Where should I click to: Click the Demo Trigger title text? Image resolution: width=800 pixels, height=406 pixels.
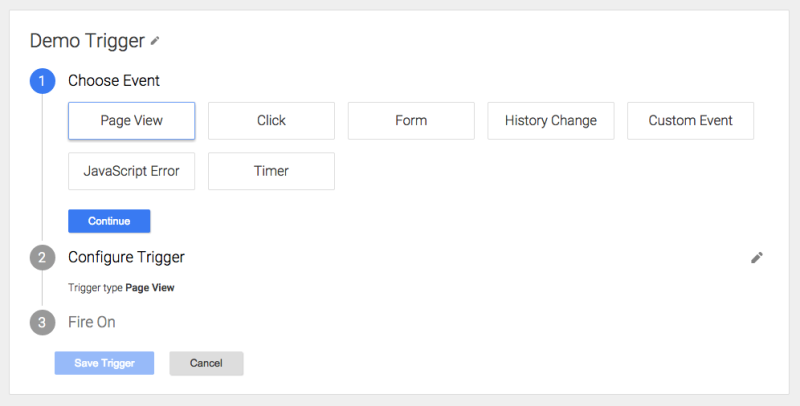tap(87, 41)
